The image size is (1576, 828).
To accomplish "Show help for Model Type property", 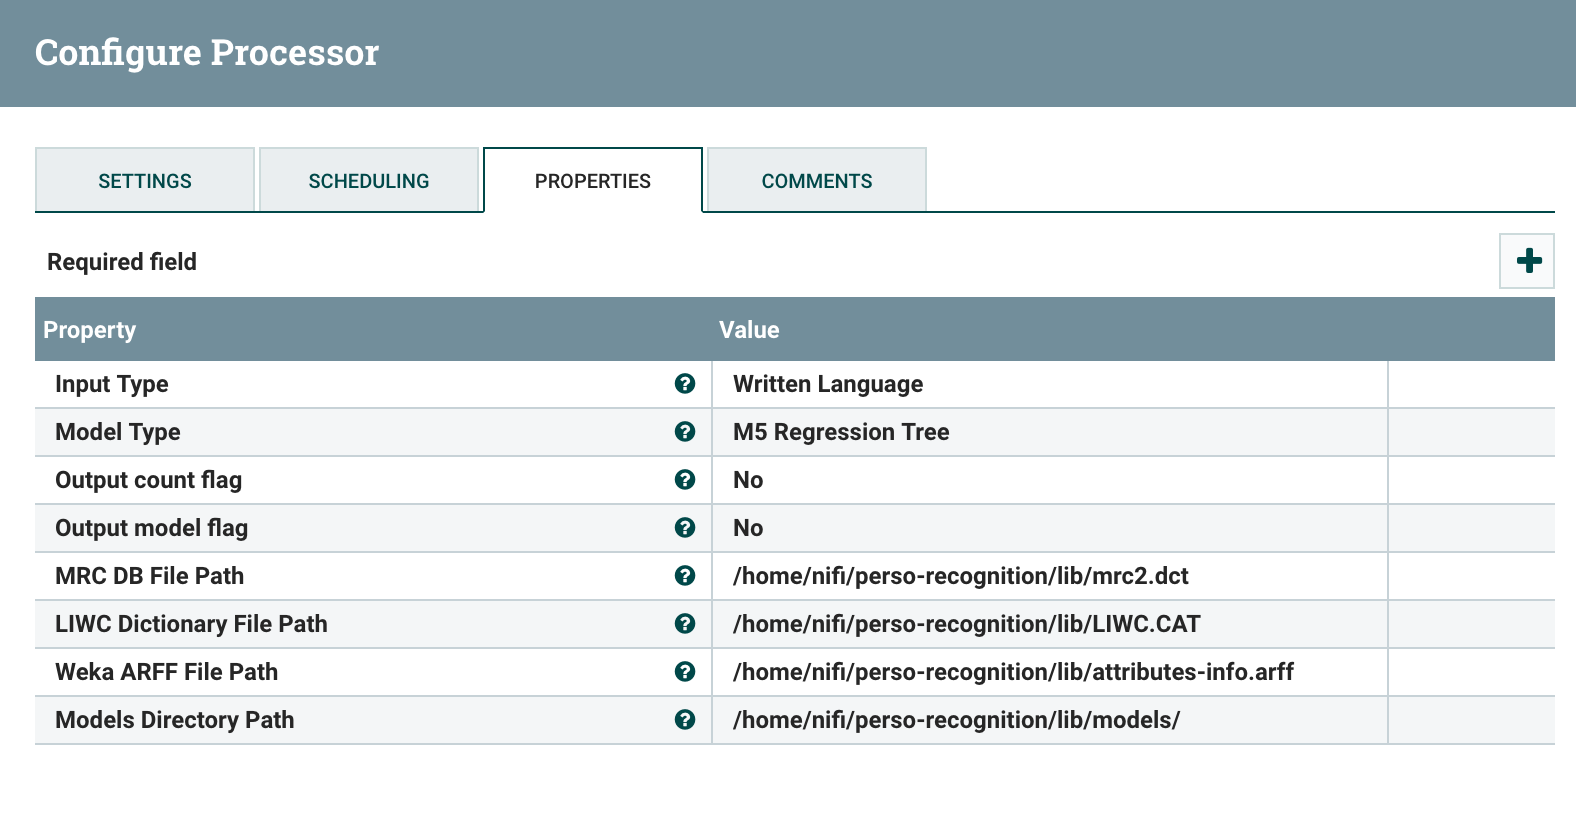I will (685, 432).
